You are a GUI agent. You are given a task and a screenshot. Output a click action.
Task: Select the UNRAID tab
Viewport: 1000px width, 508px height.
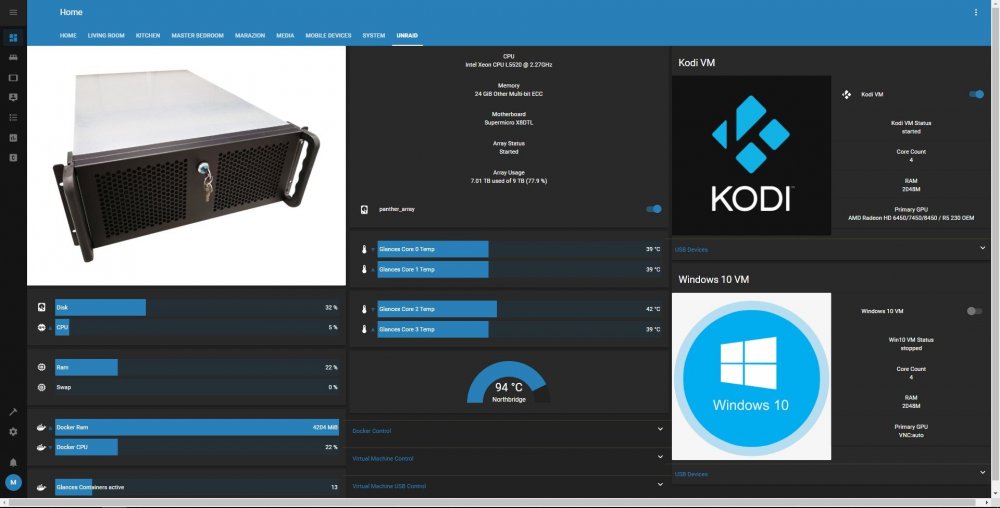pos(407,36)
